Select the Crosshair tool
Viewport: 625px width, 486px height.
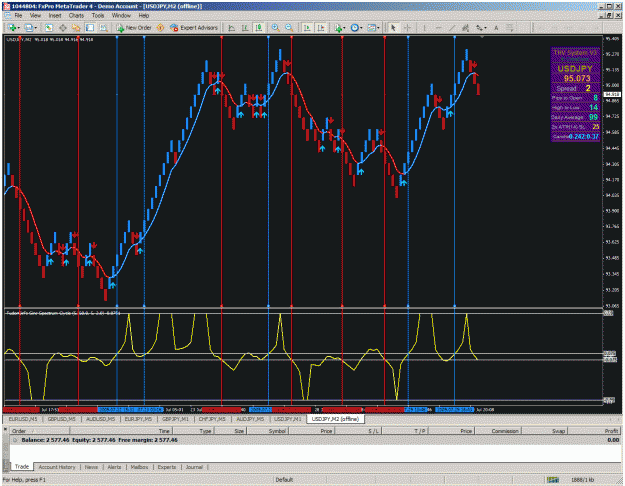[407, 28]
